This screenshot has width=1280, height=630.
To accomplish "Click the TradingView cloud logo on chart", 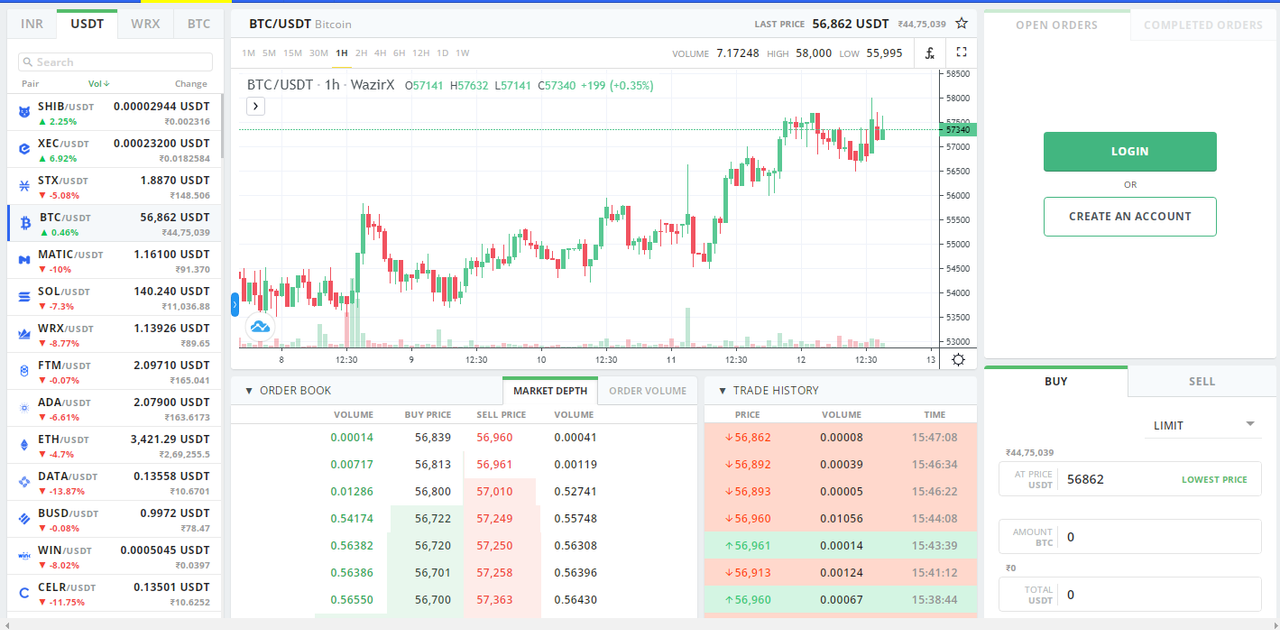I will 260,326.
